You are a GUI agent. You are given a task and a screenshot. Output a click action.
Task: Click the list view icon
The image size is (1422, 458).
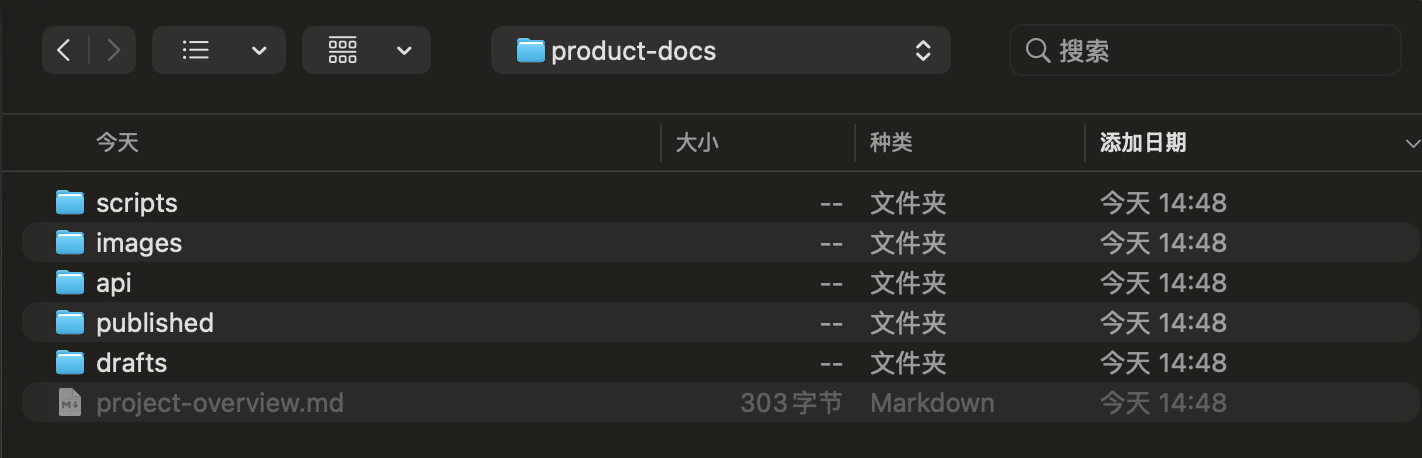(x=196, y=50)
